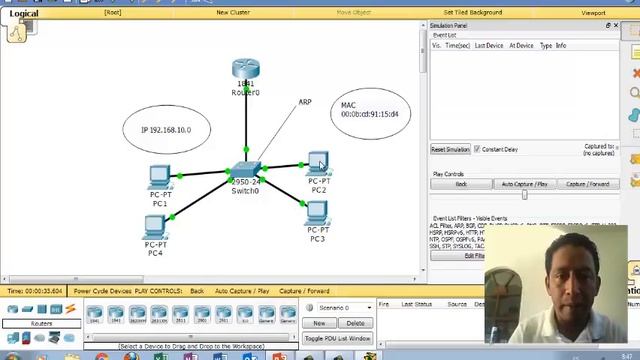Click New Cluster in the top bar
The height and width of the screenshot is (360, 640).
point(233,13)
